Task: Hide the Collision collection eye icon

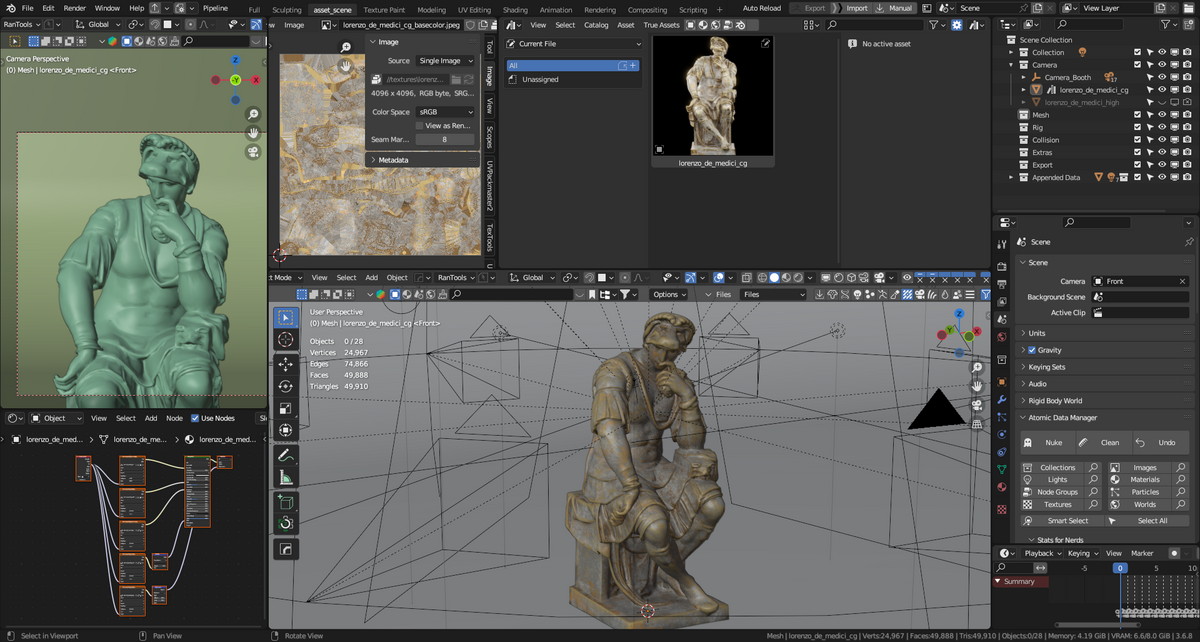Action: click(x=1161, y=140)
